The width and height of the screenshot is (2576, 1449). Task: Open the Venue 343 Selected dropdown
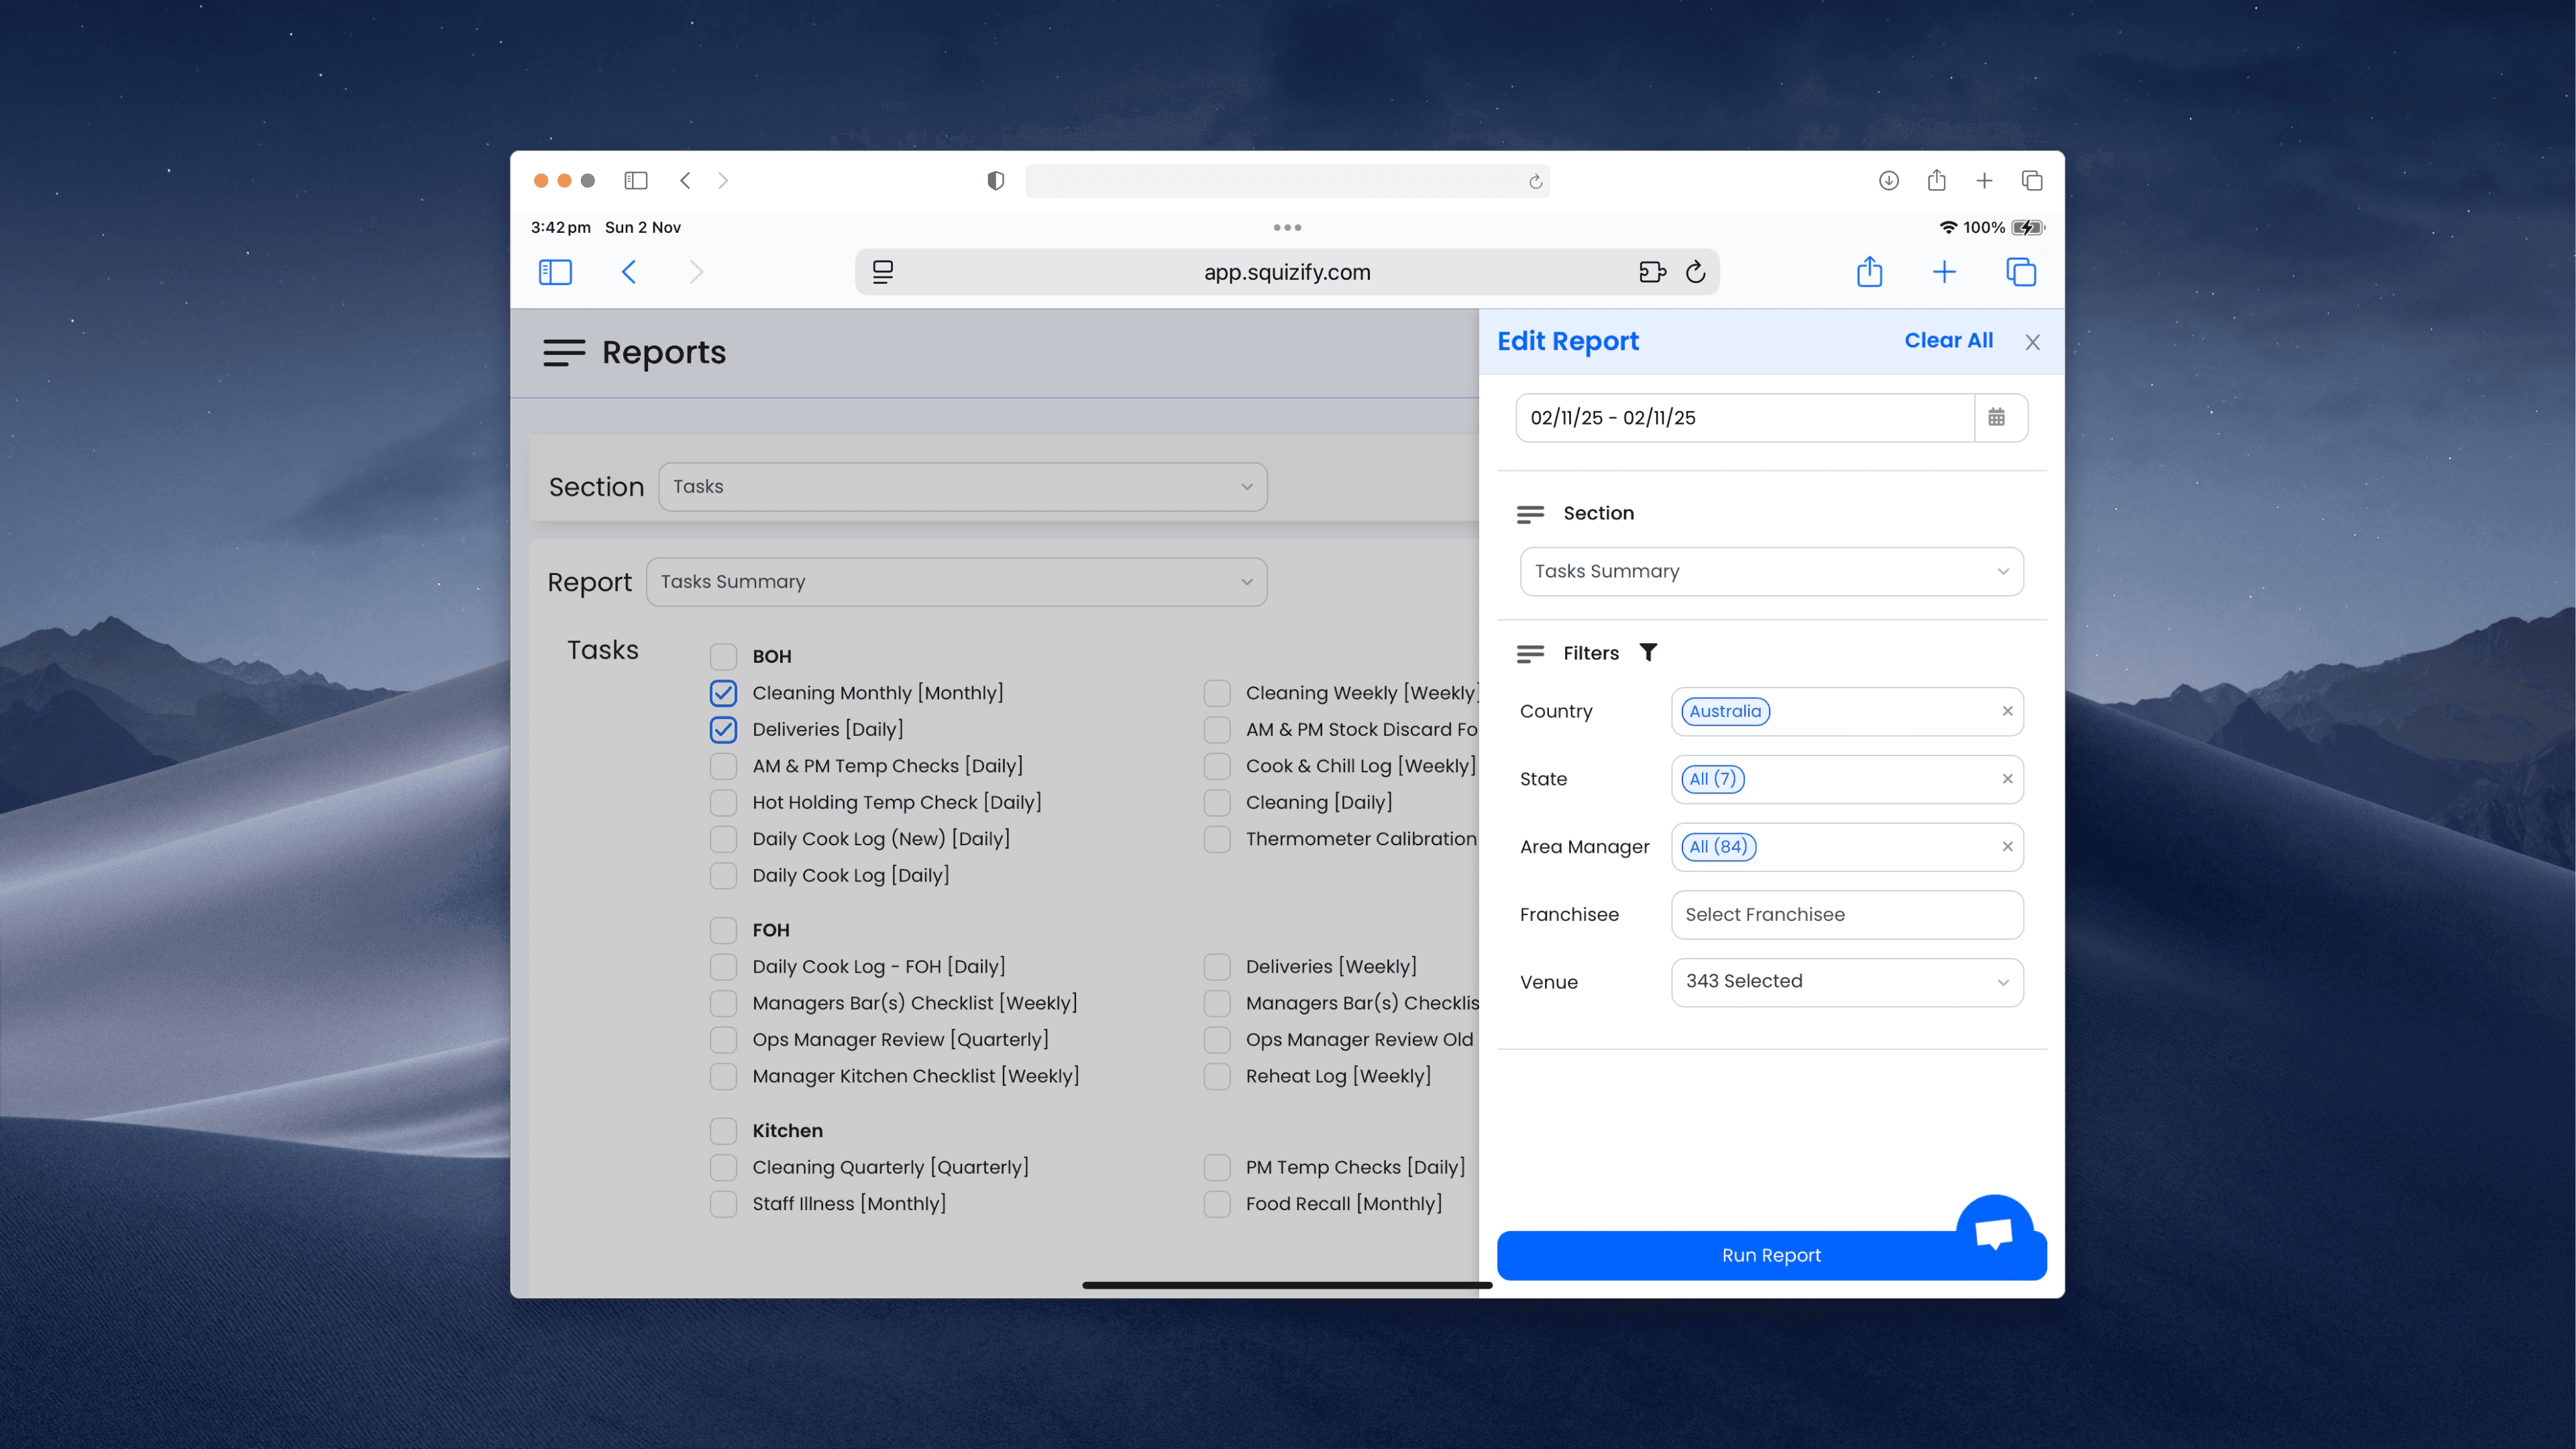point(1846,981)
